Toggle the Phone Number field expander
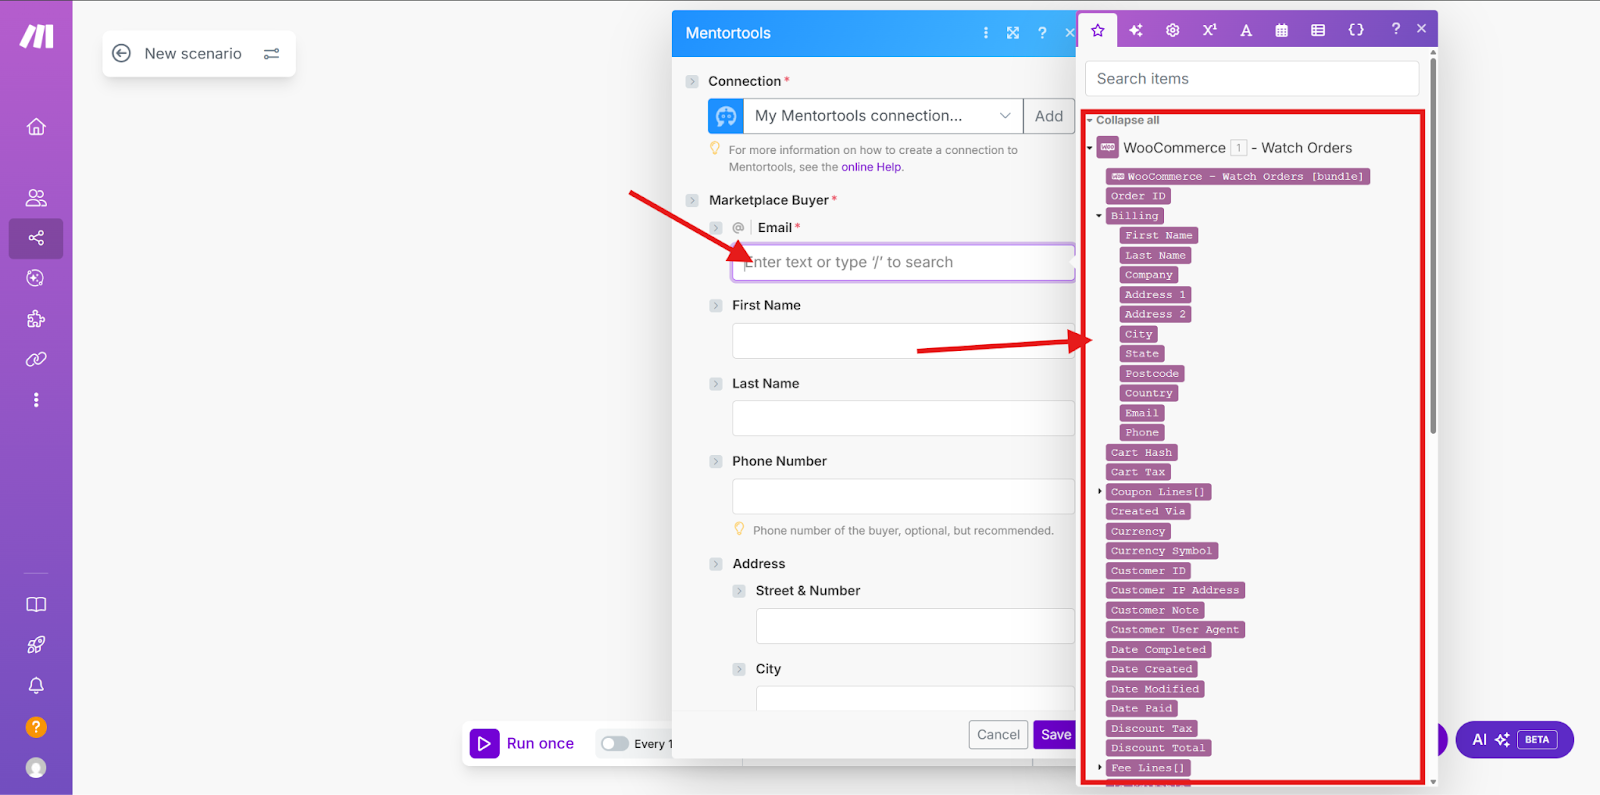The height and width of the screenshot is (795, 1600). point(716,461)
